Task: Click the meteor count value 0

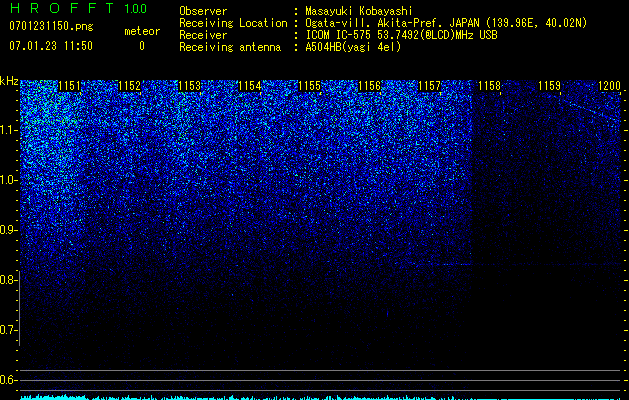Action: [x=142, y=46]
